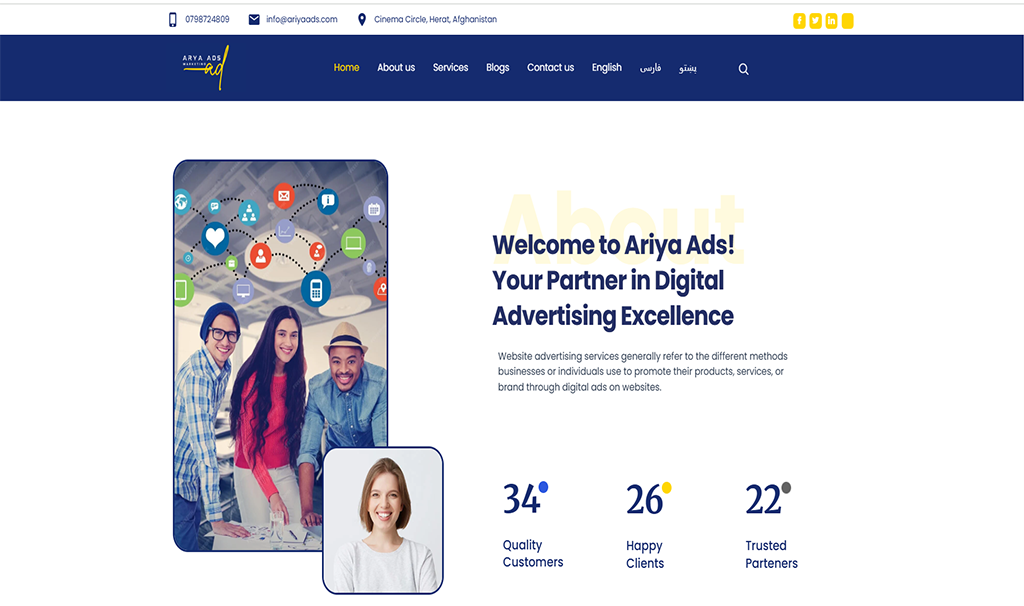Screen dimensions: 1024x606
Task: Switch language to فارسی
Action: (650, 68)
